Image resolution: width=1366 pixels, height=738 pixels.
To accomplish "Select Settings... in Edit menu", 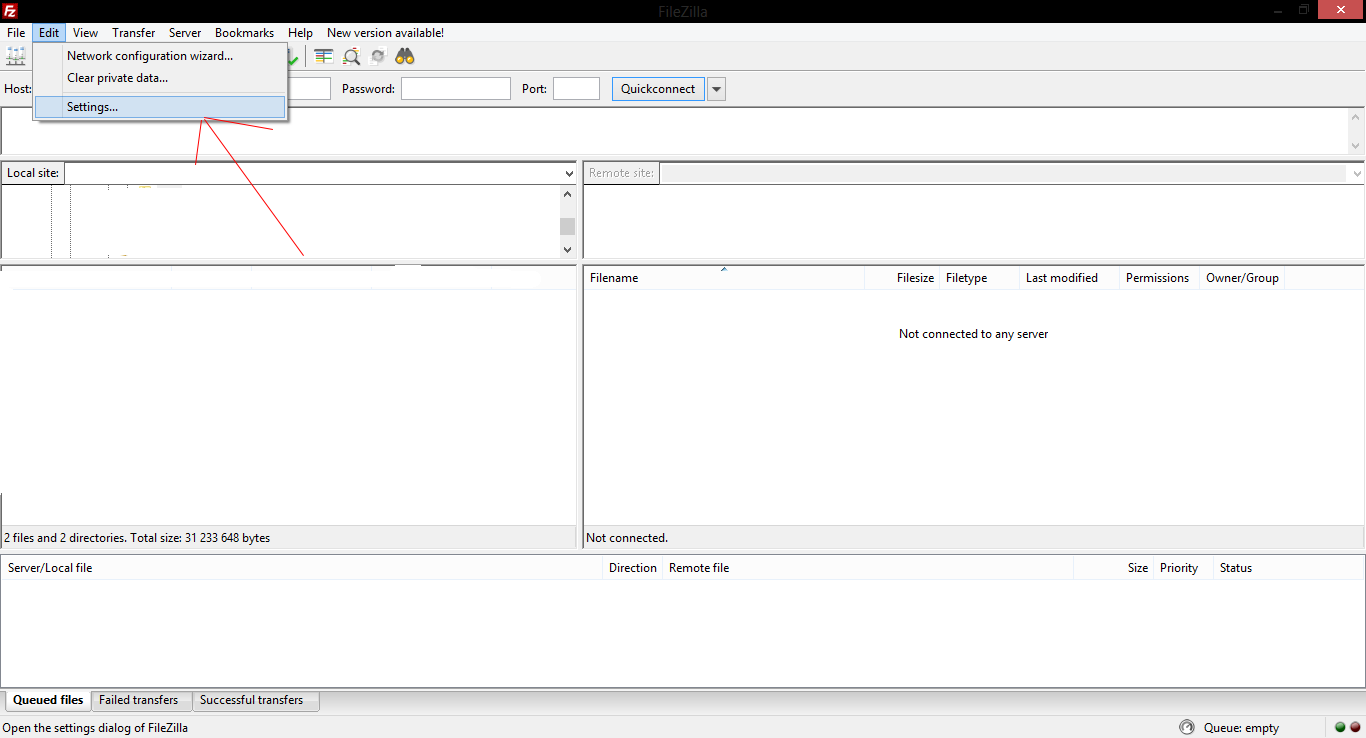I will click(160, 107).
